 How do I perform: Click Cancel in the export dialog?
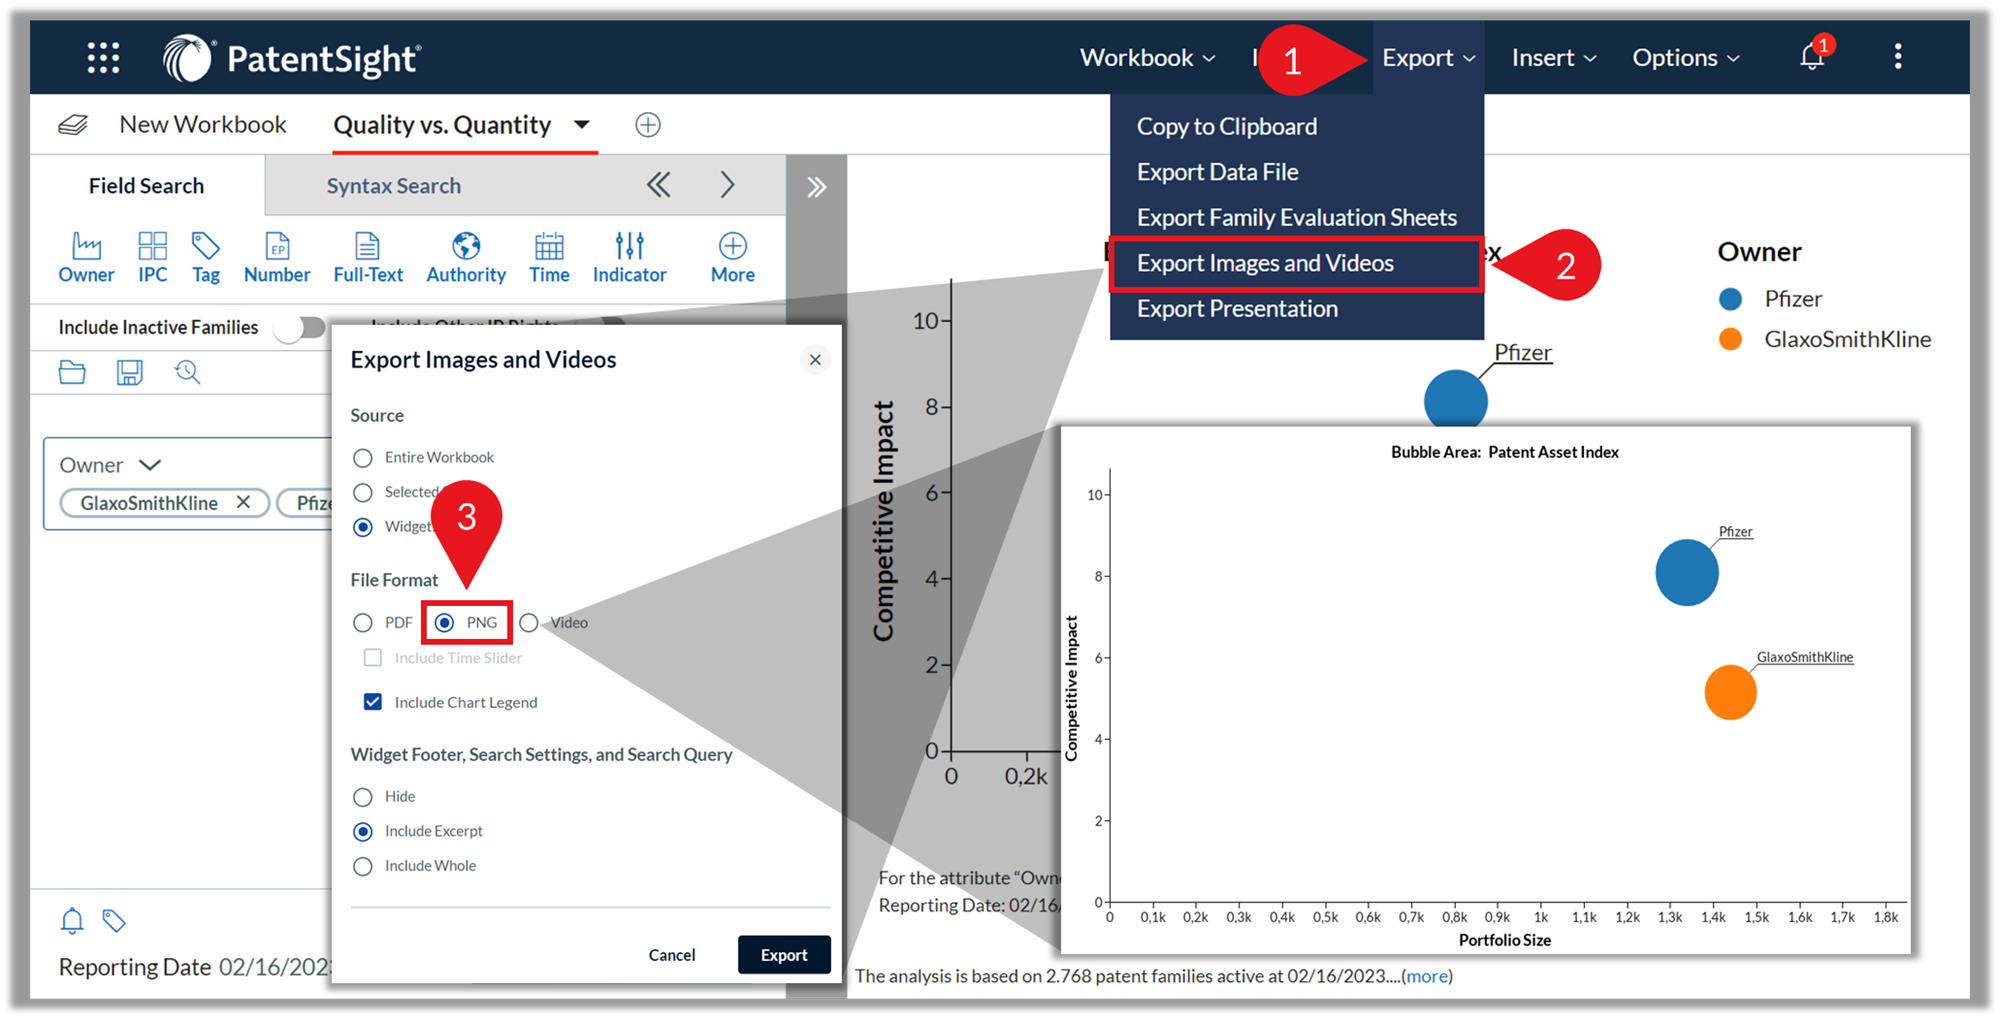672,955
